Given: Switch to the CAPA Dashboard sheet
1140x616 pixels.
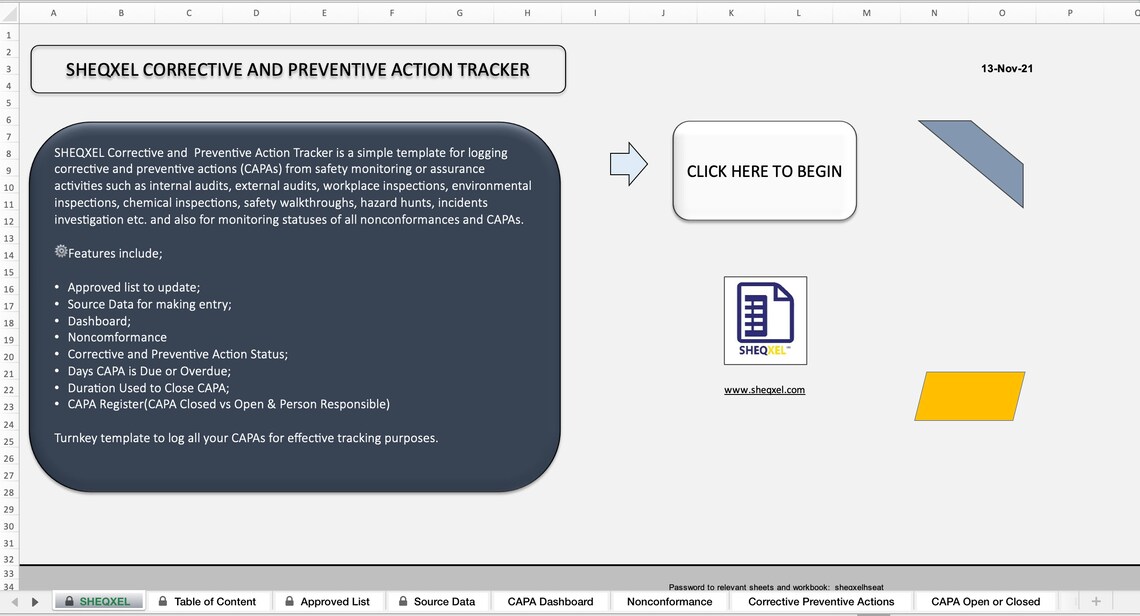Looking at the screenshot, I should pos(549,601).
